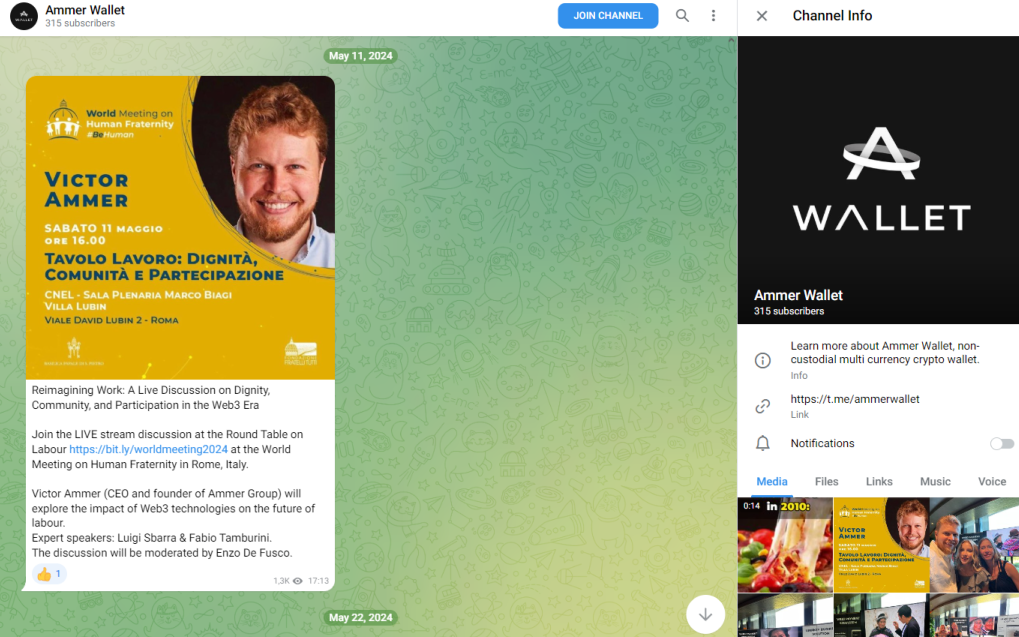The width and height of the screenshot is (1019, 637).
Task: Click the Info circle icon beside description
Action: (x=762, y=360)
